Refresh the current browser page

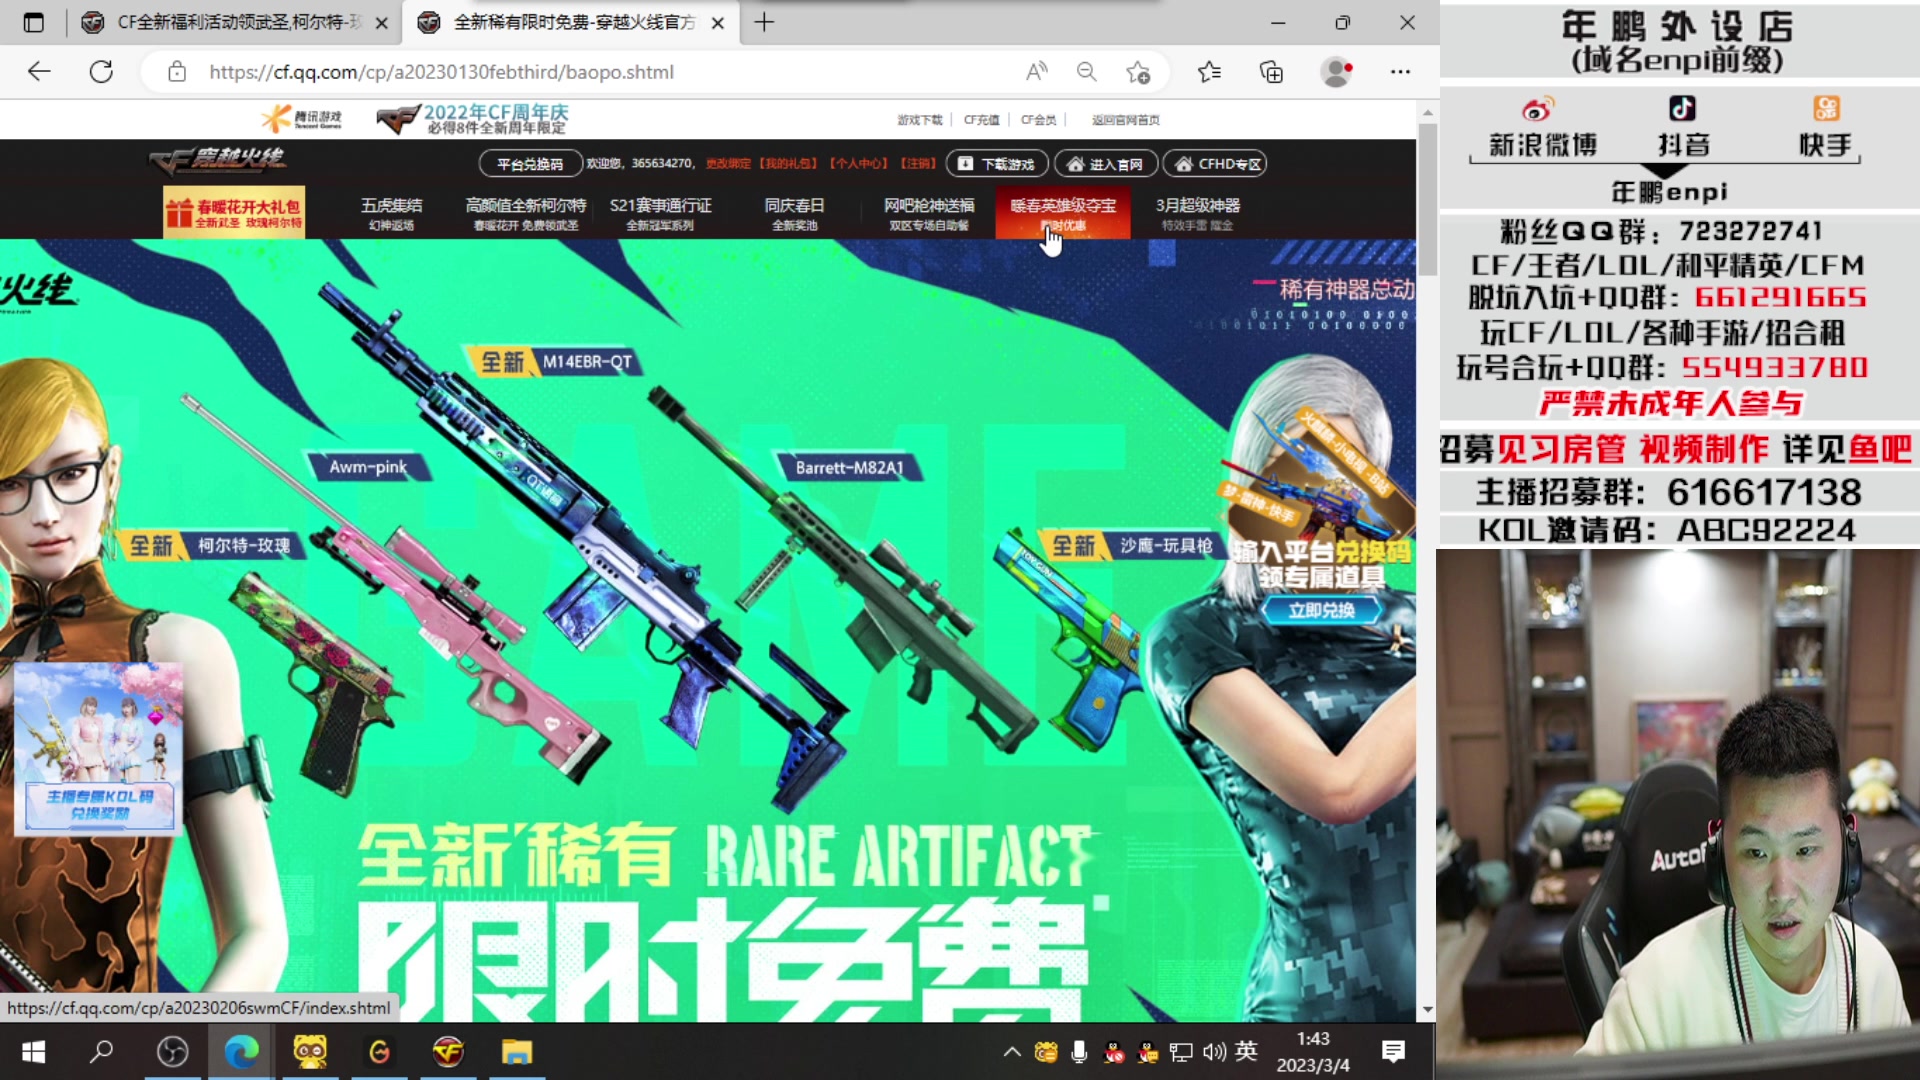pyautogui.click(x=101, y=72)
